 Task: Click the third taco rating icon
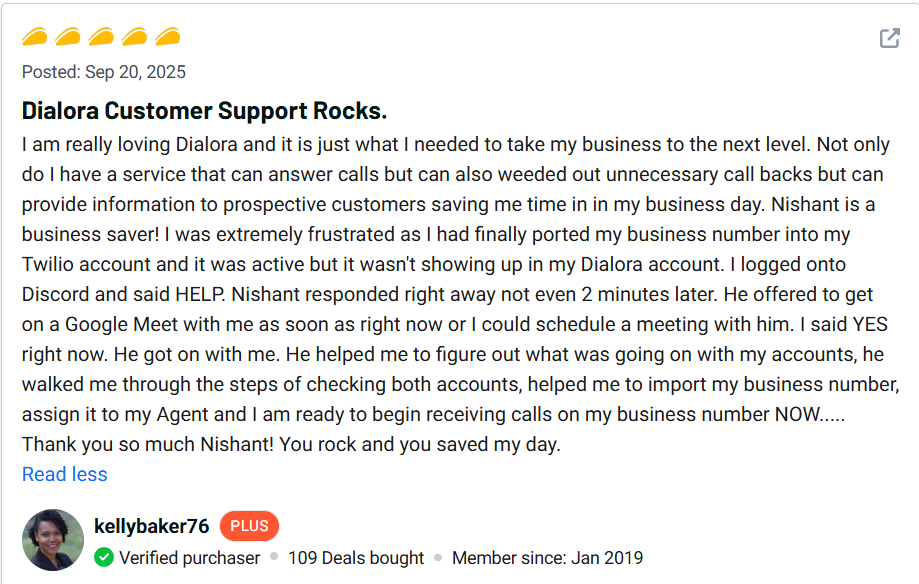pos(101,38)
